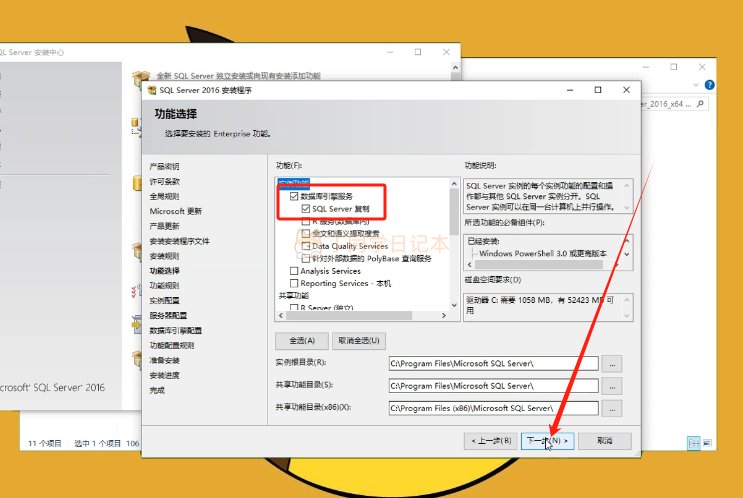
Task: Click the File Explorer search box
Action: click(x=674, y=104)
